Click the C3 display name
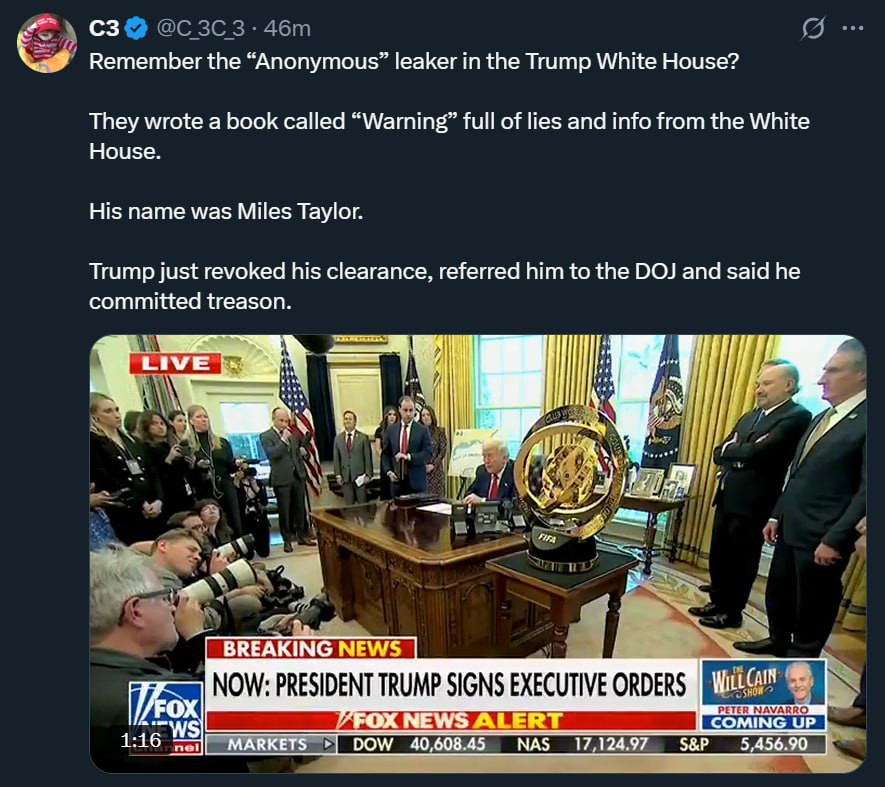The image size is (885, 787). (104, 28)
